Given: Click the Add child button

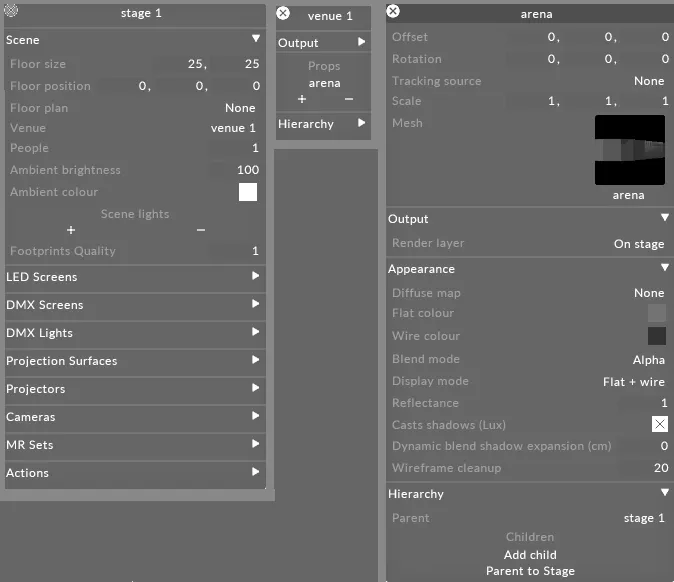Looking at the screenshot, I should pos(530,555).
